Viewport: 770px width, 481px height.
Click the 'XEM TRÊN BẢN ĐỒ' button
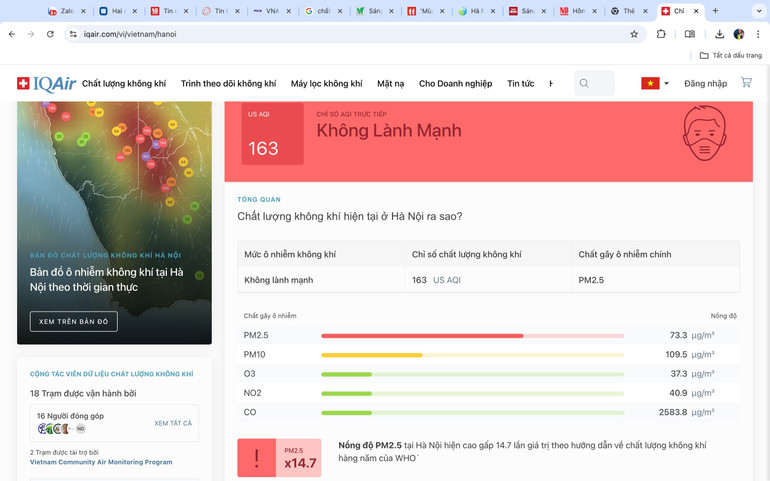click(x=73, y=322)
